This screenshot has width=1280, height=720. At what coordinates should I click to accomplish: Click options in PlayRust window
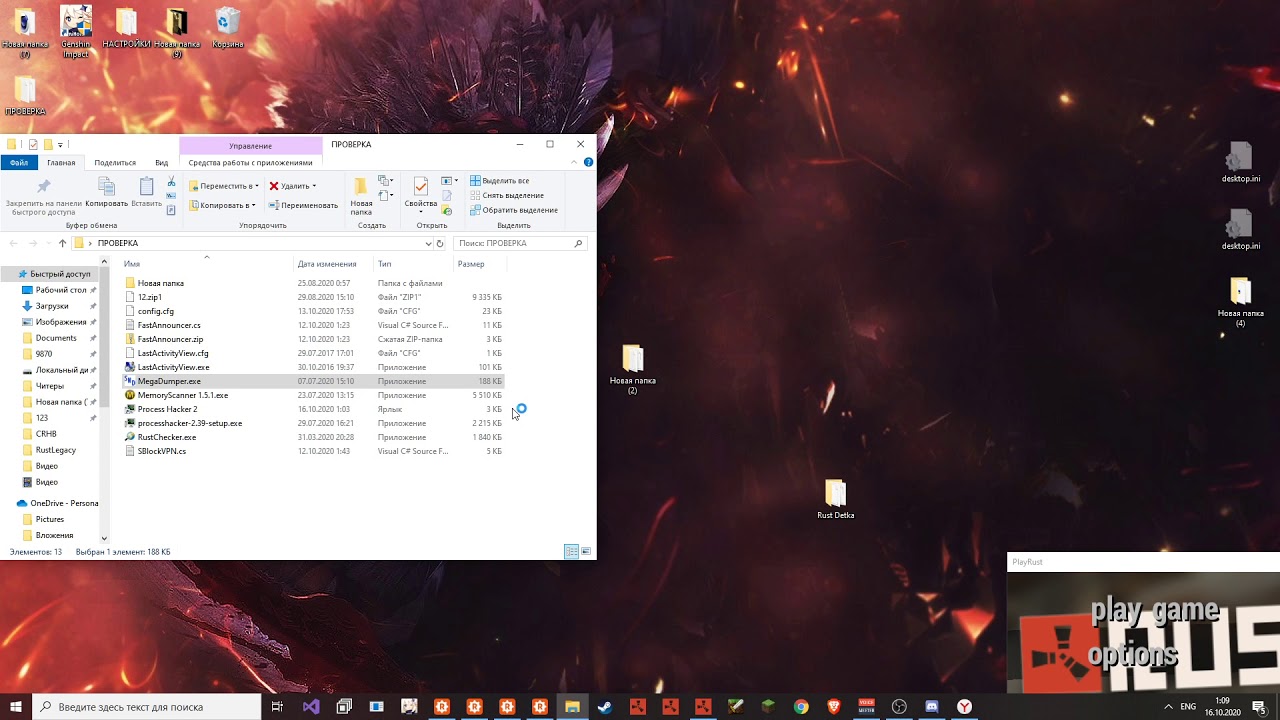[x=1133, y=655]
